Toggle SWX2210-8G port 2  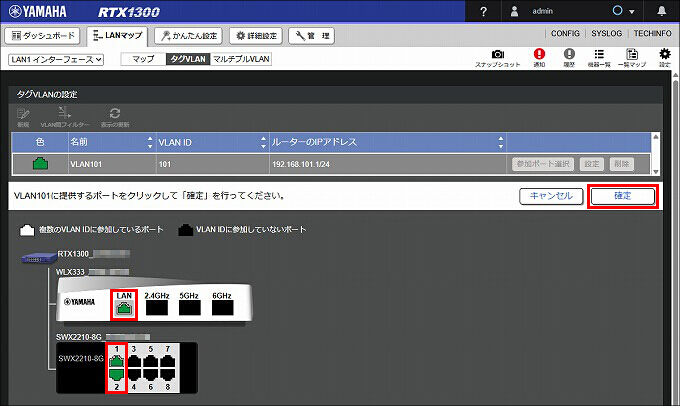(x=117, y=374)
